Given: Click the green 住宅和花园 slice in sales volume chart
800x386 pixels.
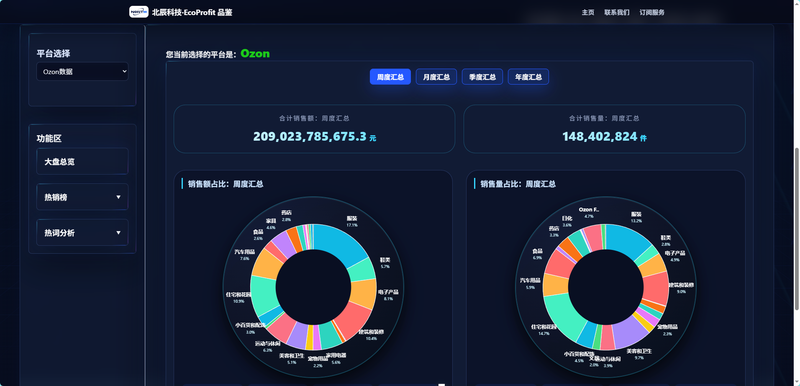Looking at the screenshot, I should tap(561, 314).
